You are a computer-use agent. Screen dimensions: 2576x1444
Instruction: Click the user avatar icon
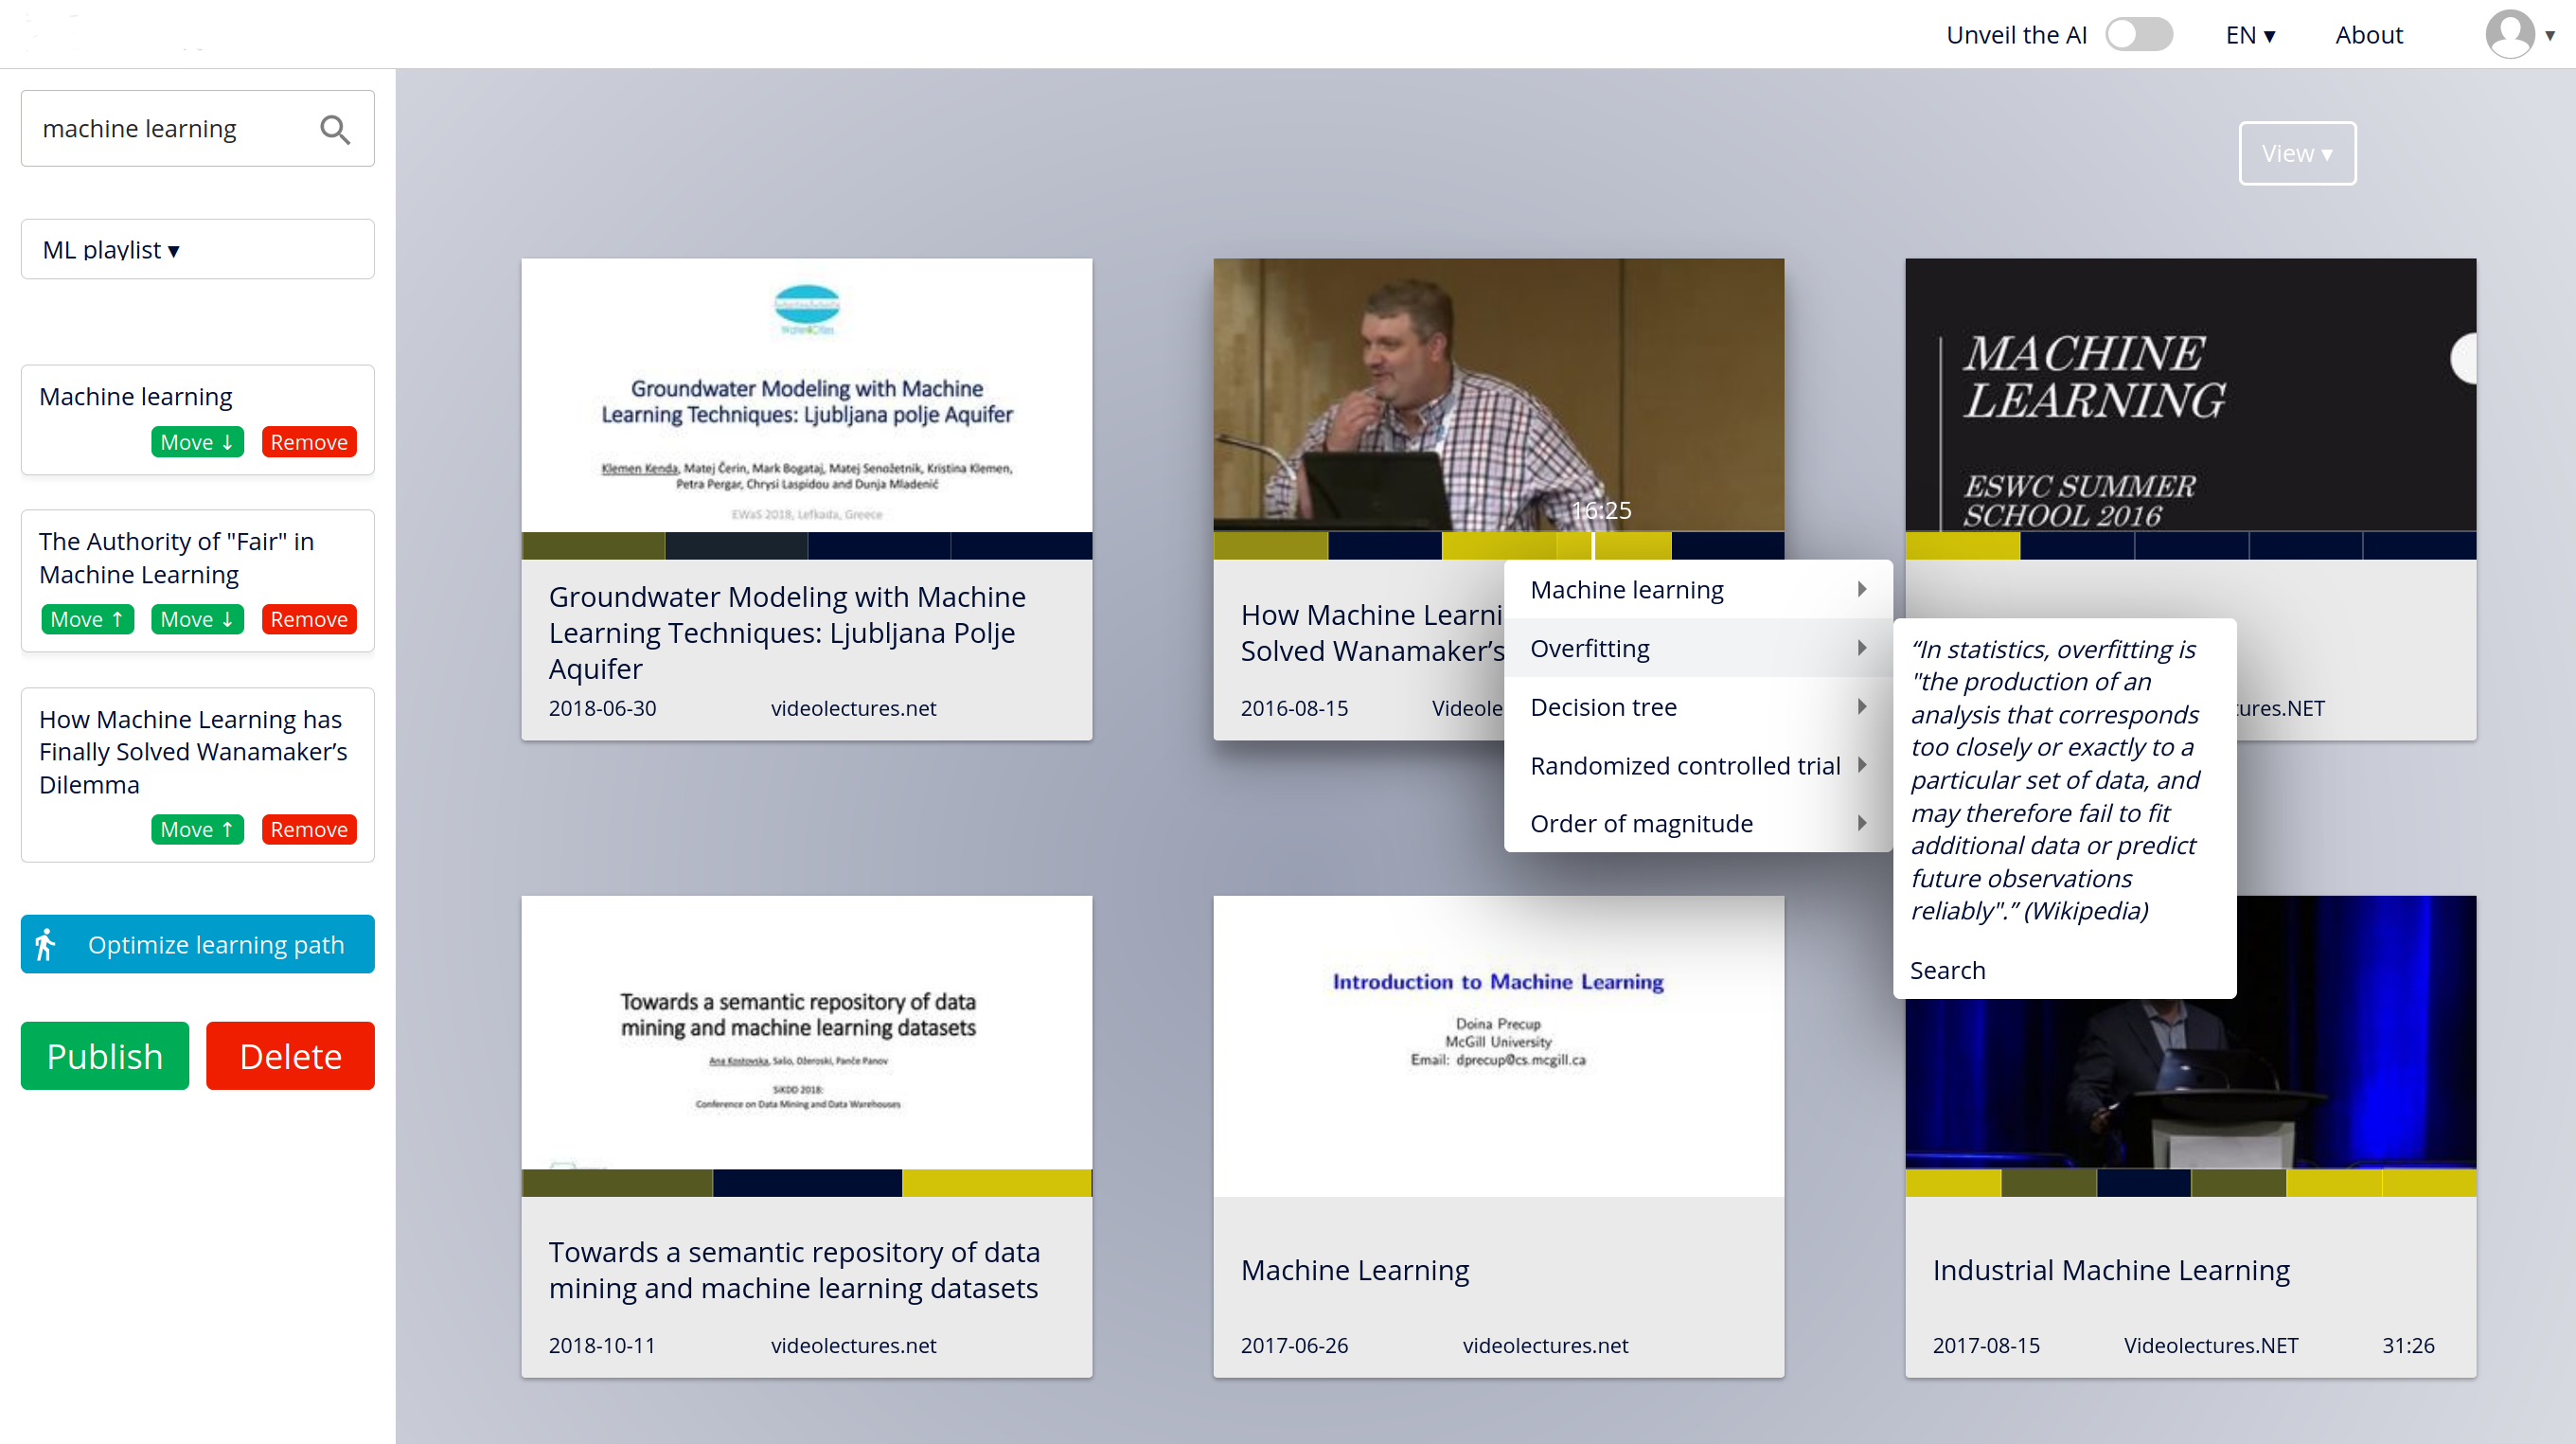point(2509,35)
